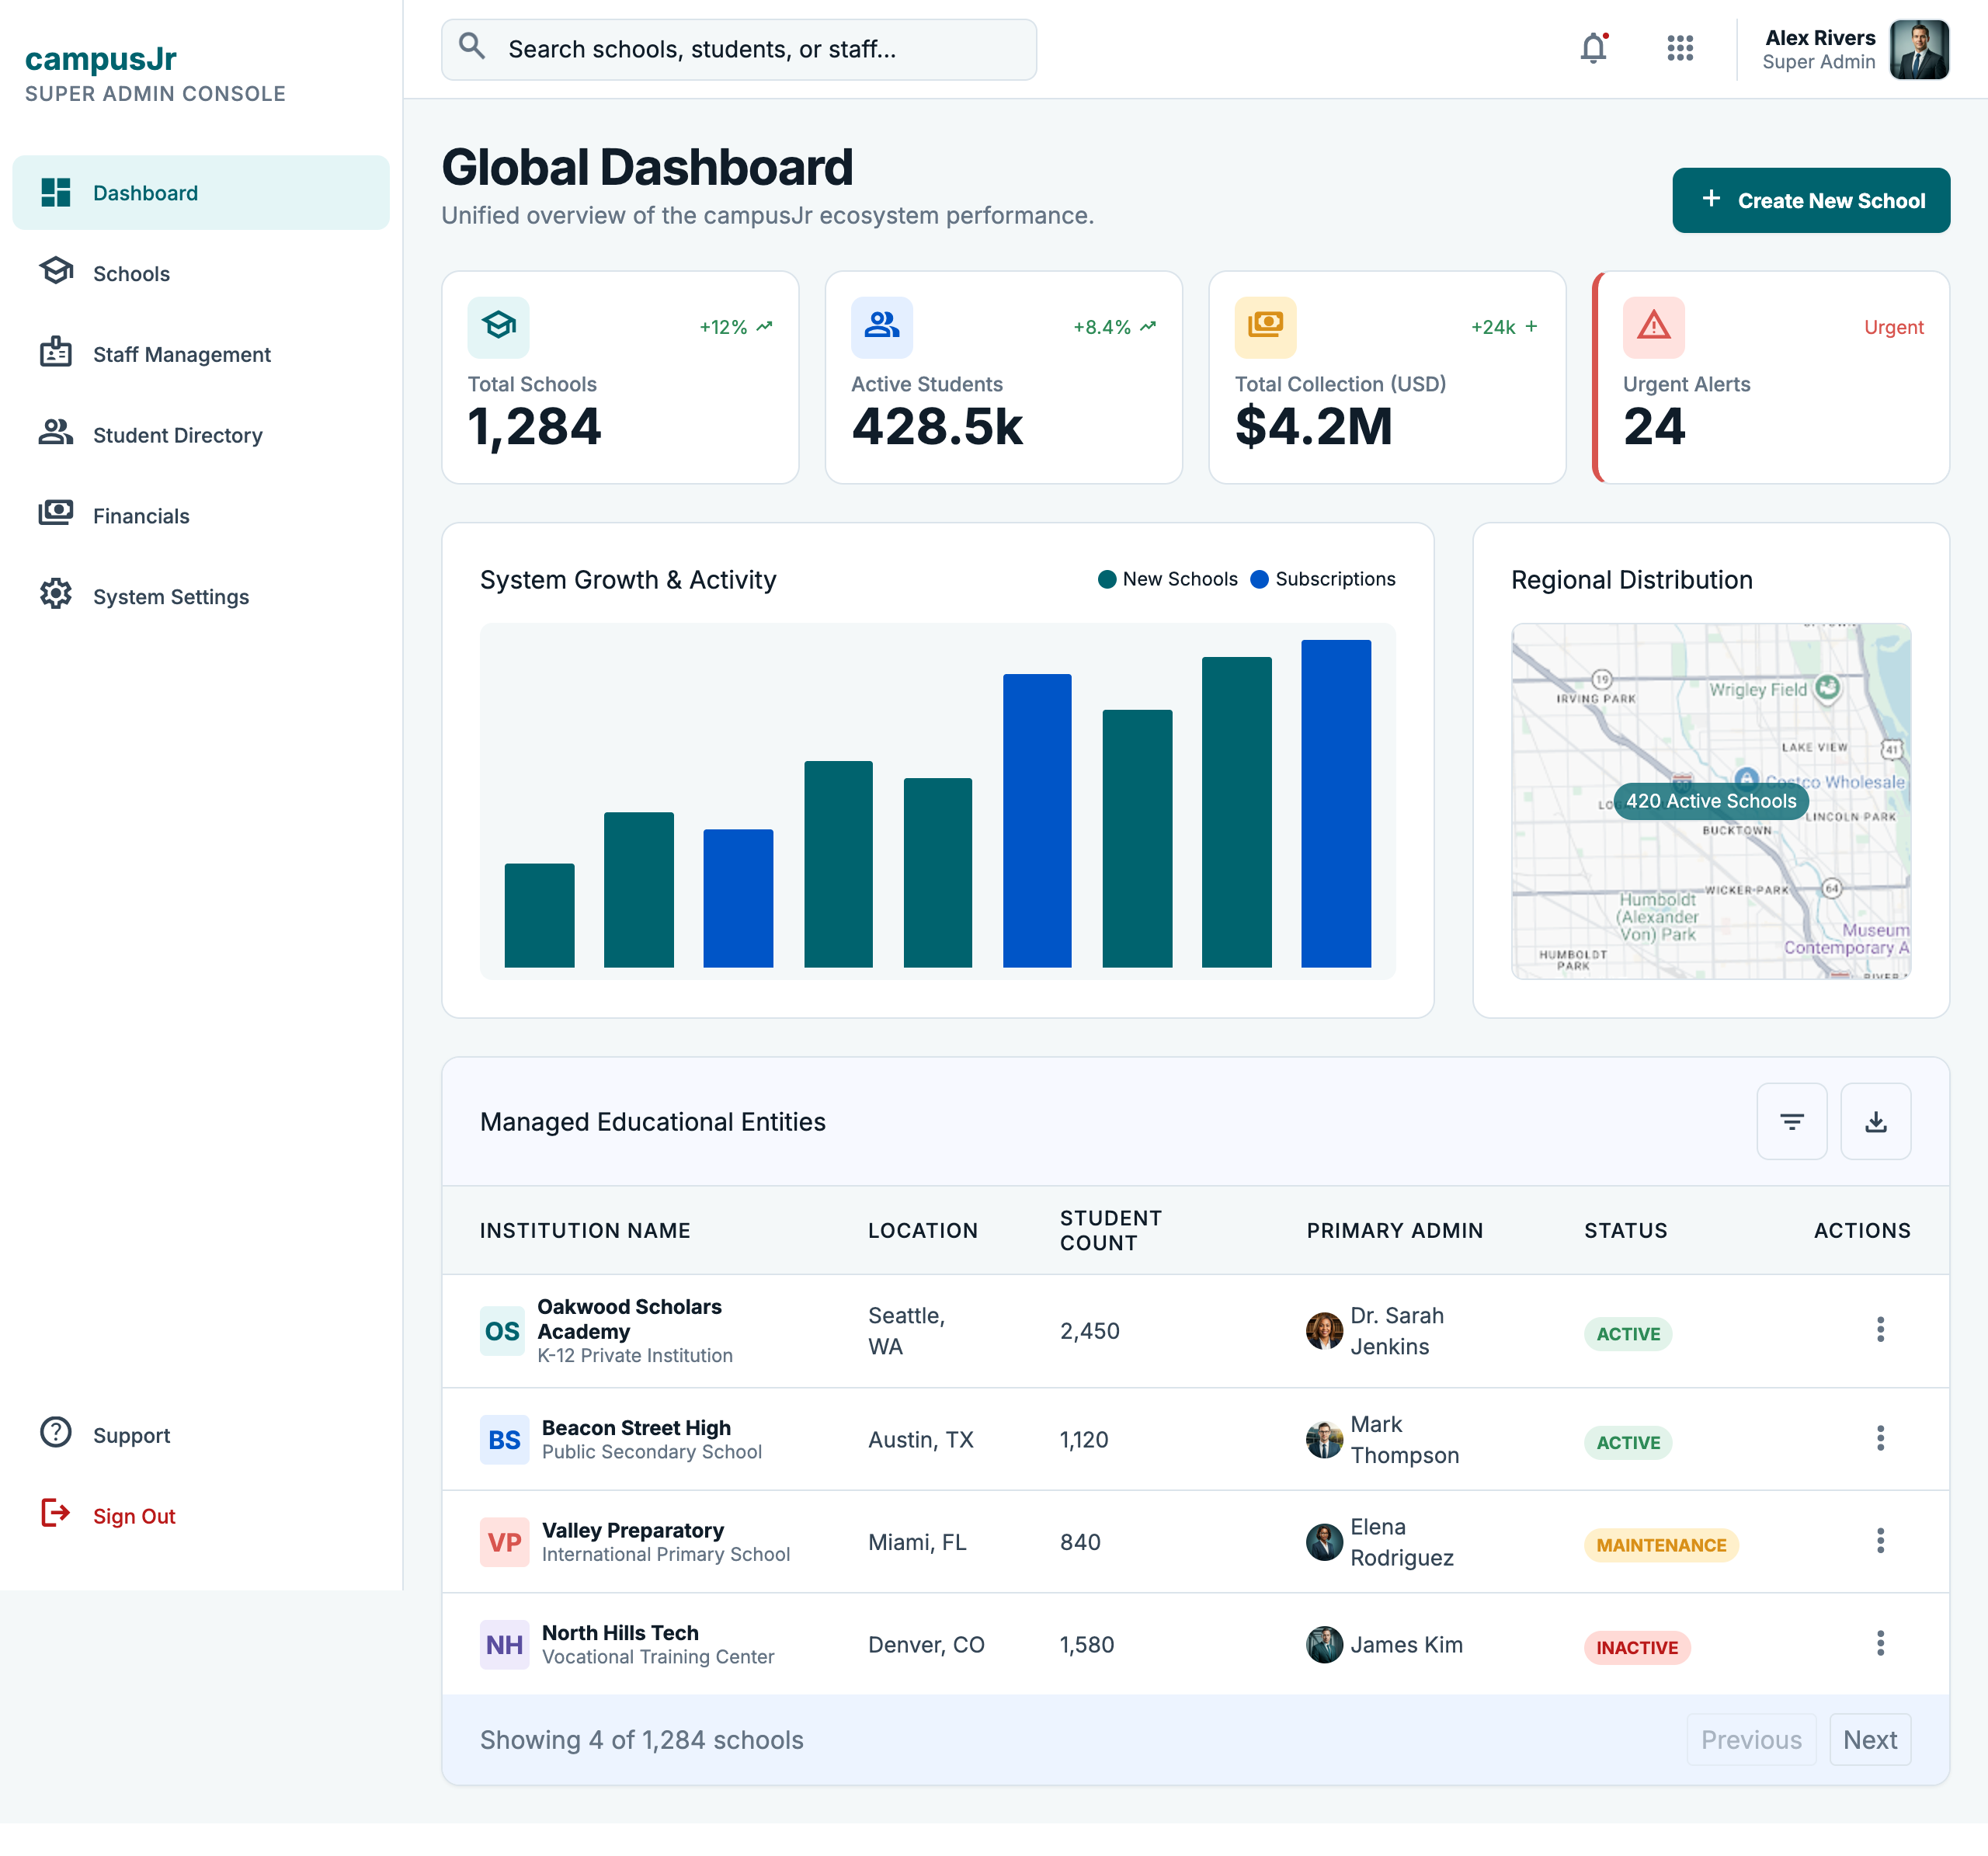The height and width of the screenshot is (1856, 1988).
Task: Click Create New School button
Action: tap(1810, 200)
